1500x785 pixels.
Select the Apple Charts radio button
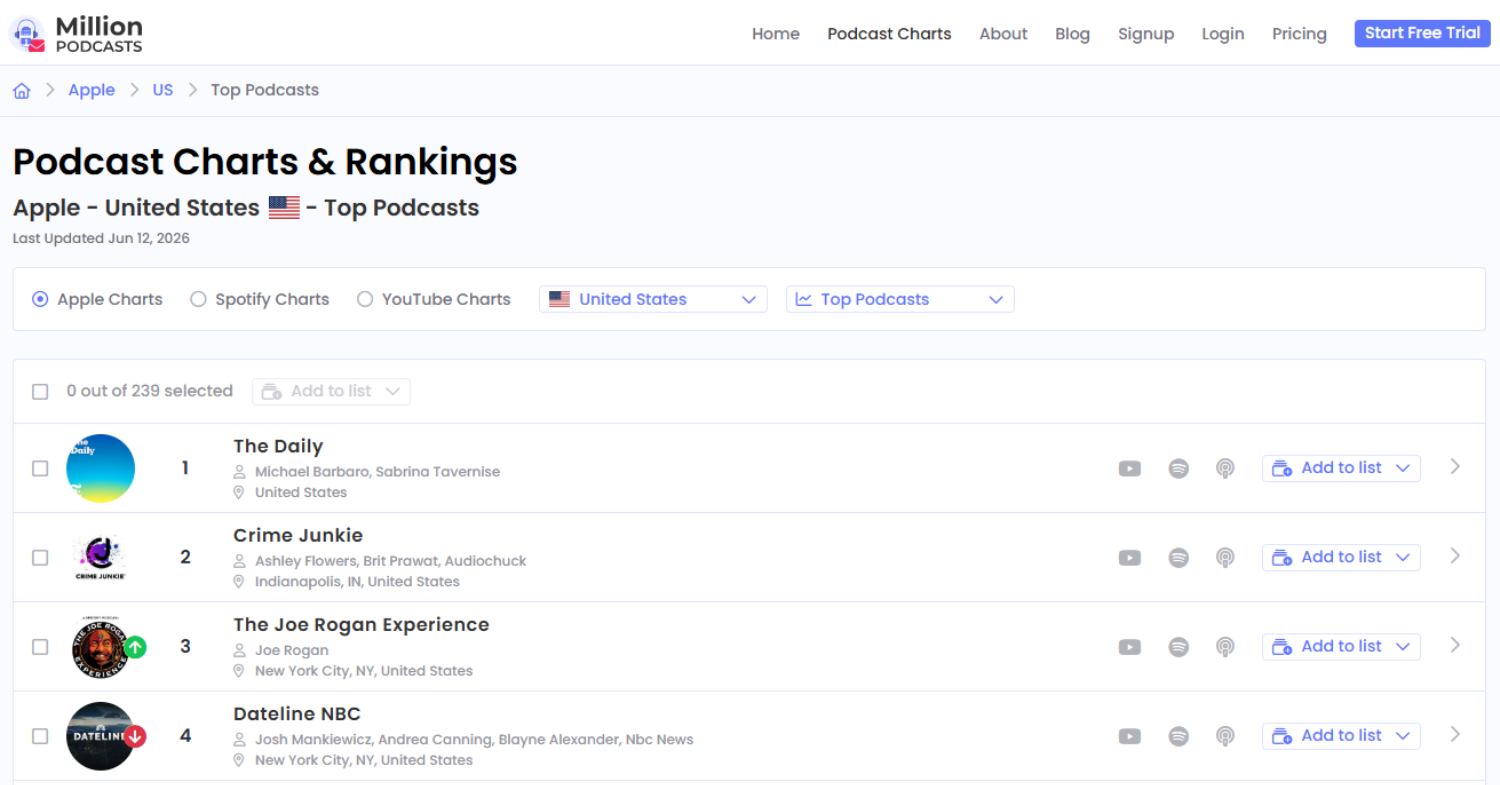point(40,299)
